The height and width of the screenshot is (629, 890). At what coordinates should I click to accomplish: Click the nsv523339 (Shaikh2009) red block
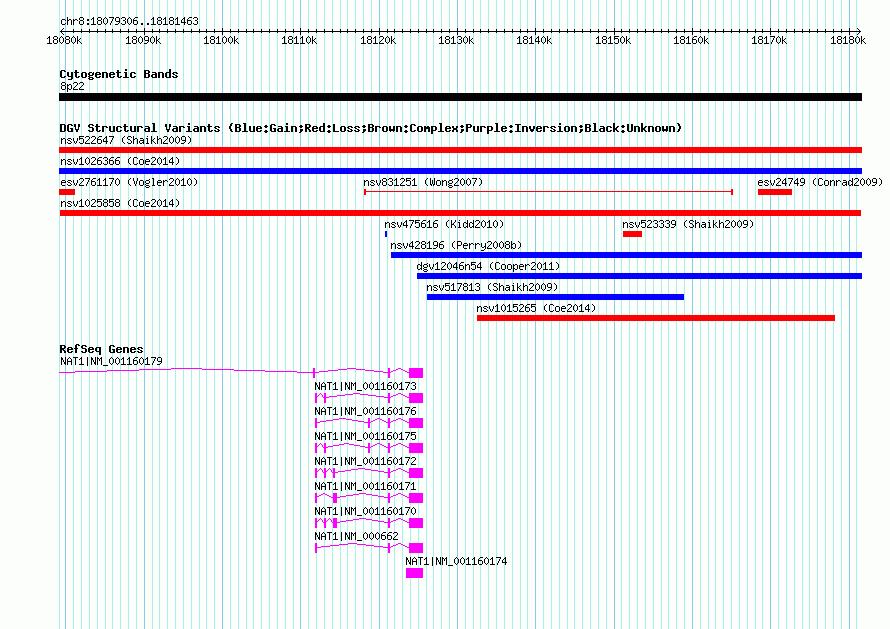click(x=632, y=234)
